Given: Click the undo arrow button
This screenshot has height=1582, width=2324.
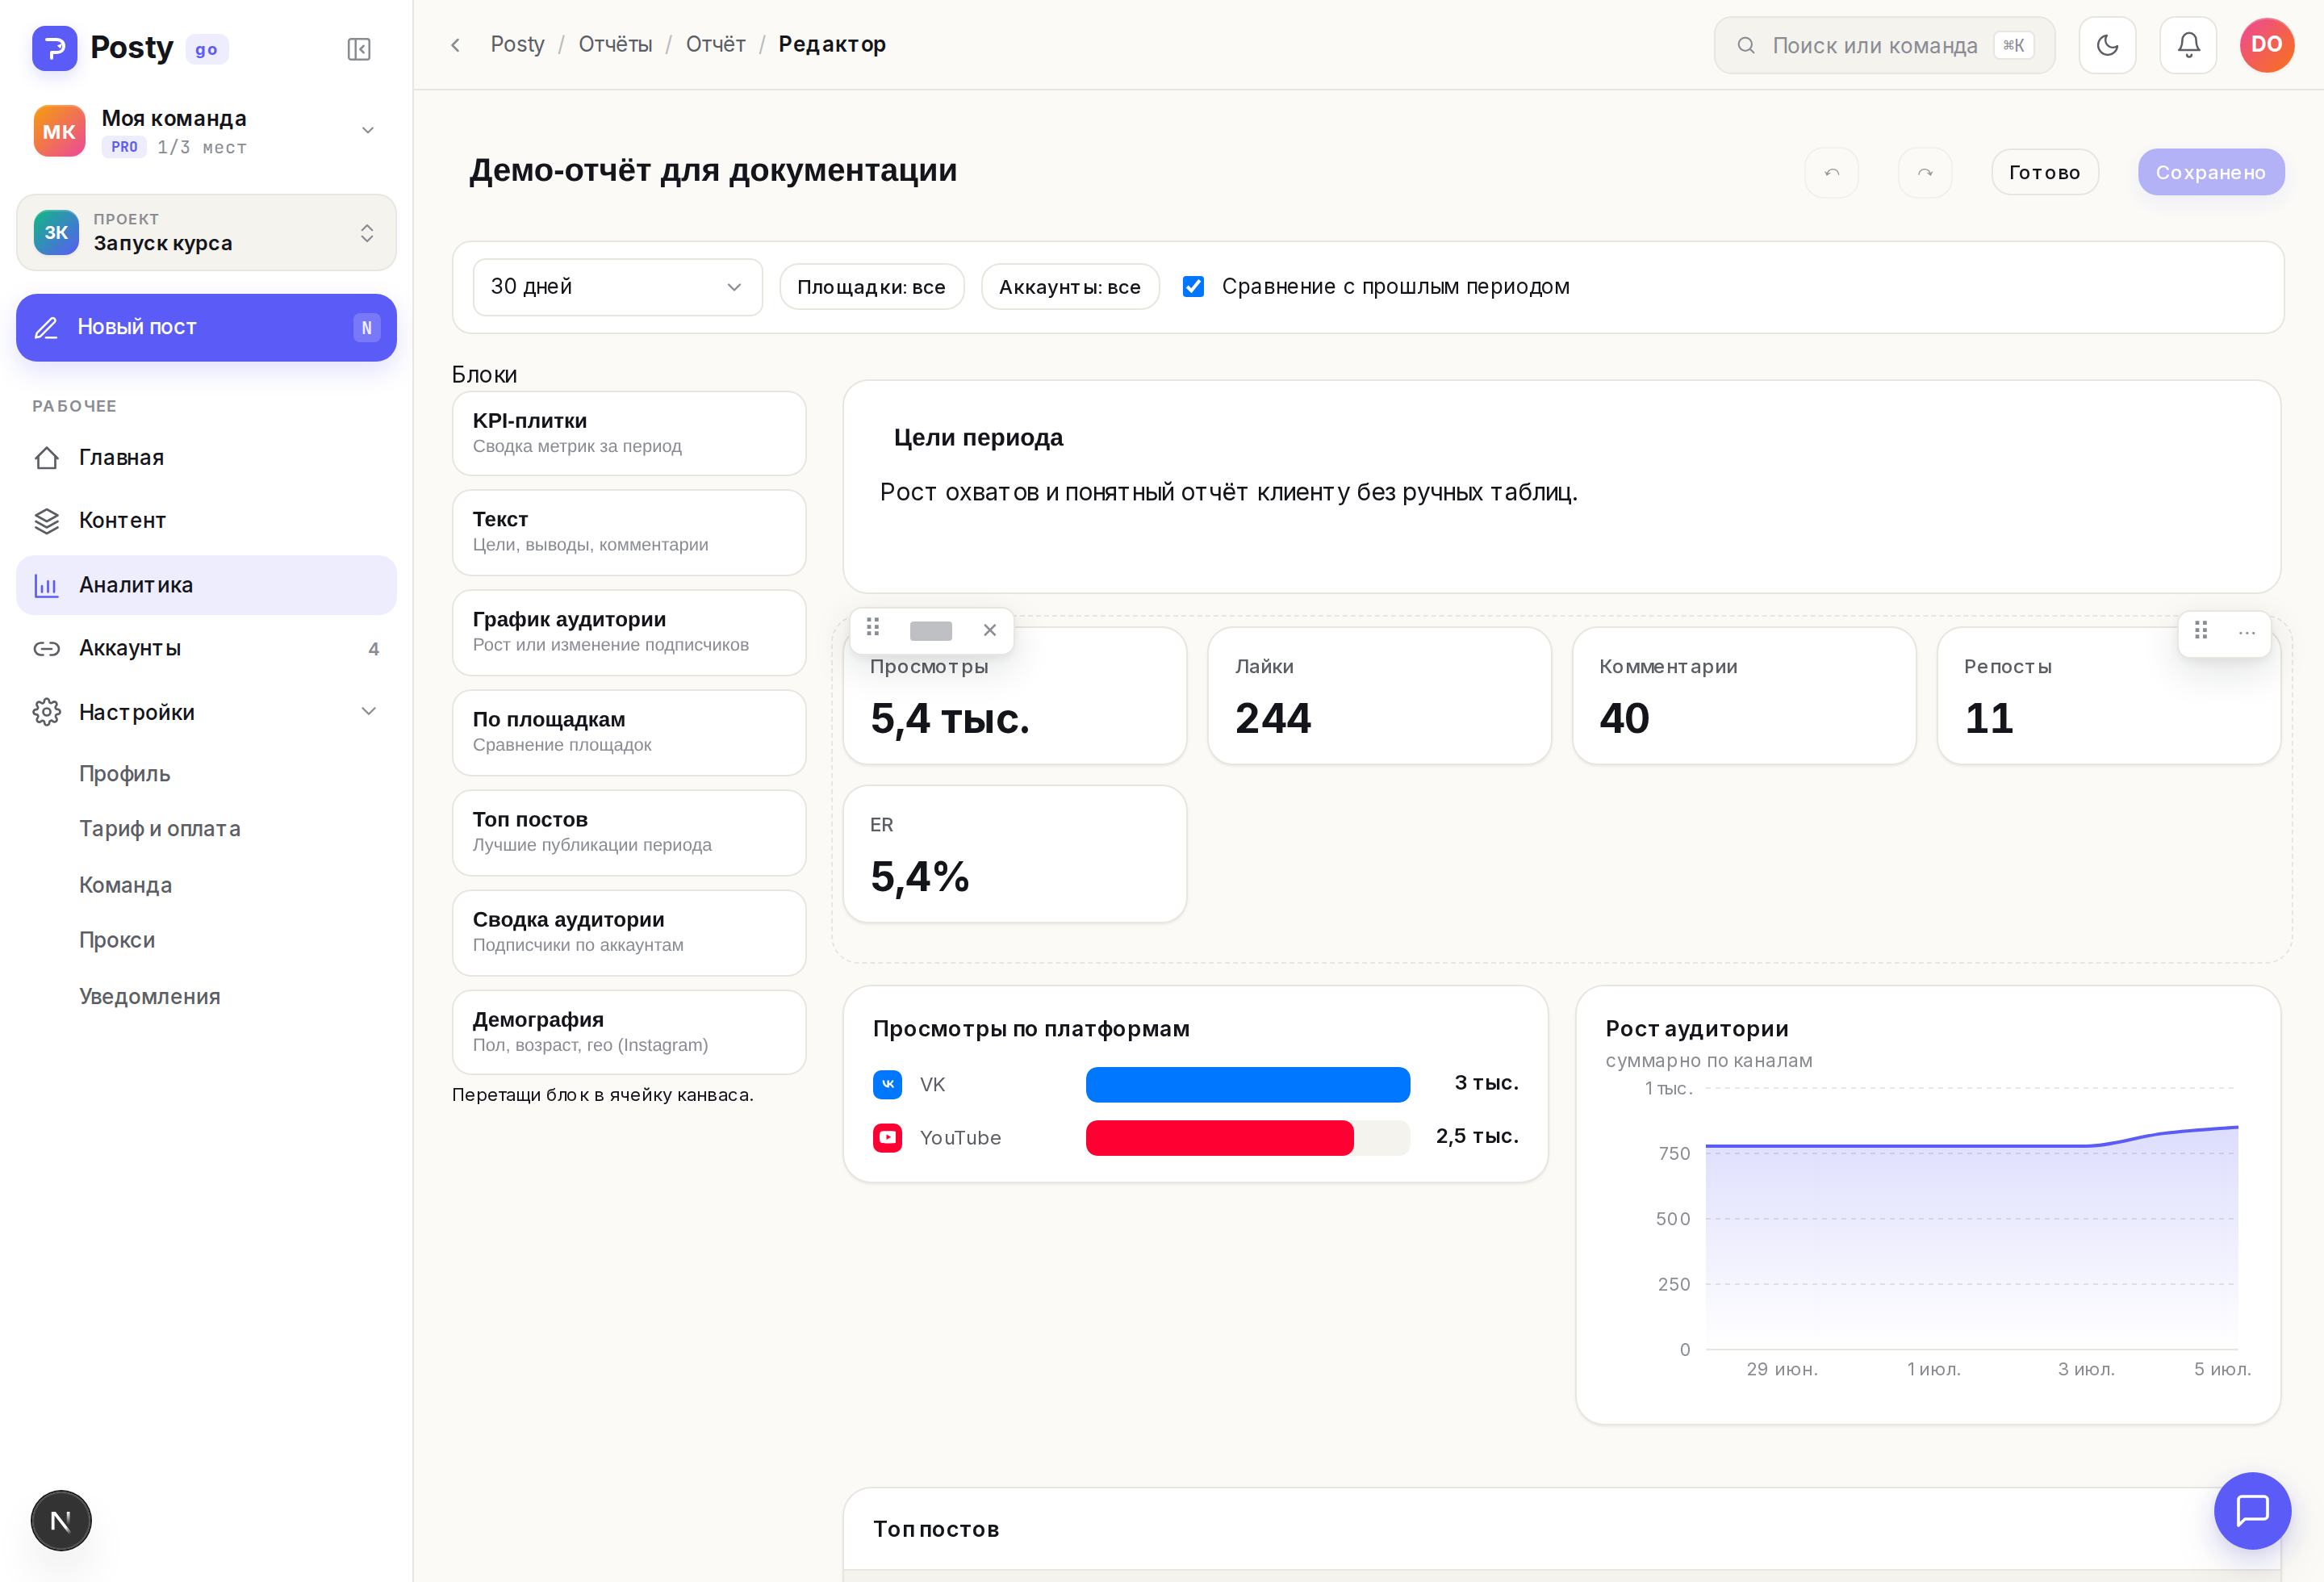Looking at the screenshot, I should 1831,172.
